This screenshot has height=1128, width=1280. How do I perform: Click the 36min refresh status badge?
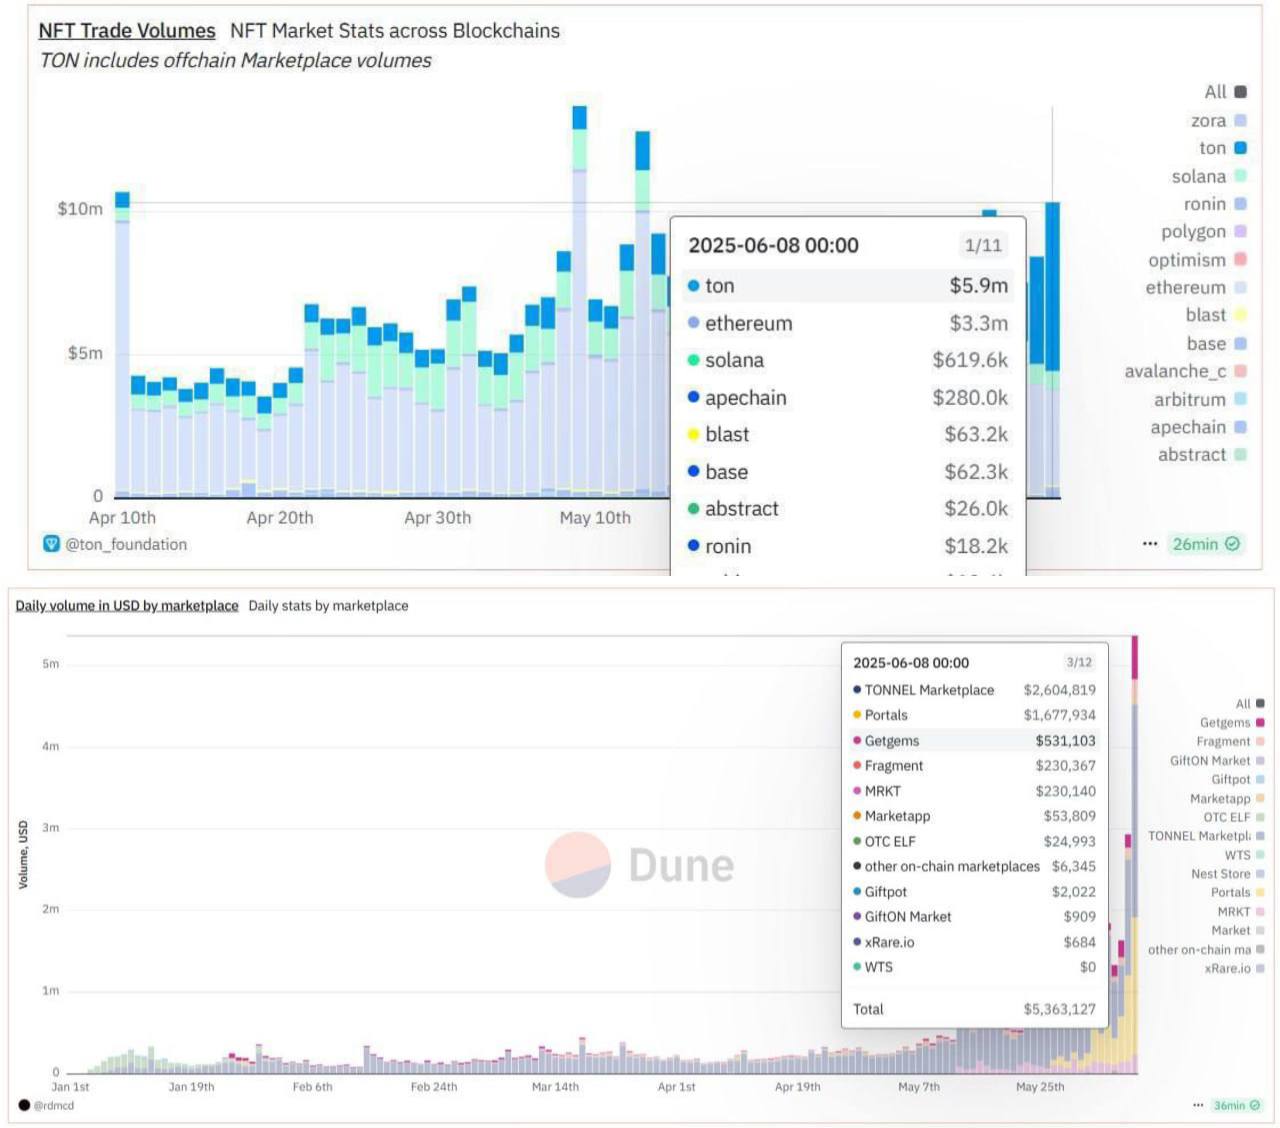pos(1237,1105)
